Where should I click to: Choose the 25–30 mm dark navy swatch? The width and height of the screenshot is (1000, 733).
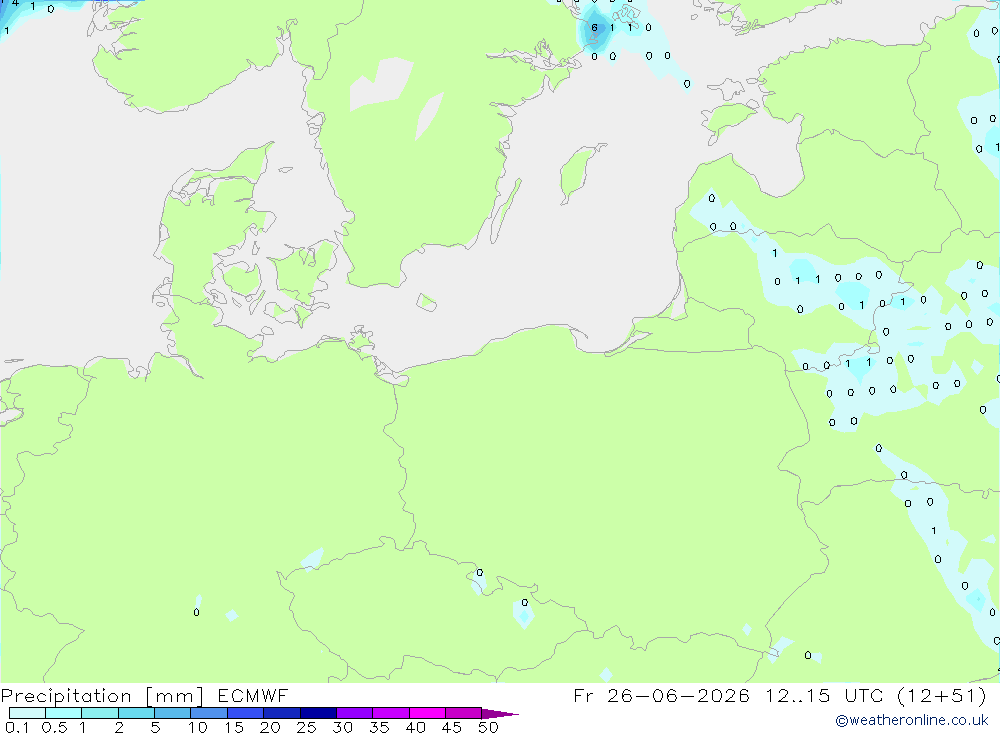click(318, 713)
